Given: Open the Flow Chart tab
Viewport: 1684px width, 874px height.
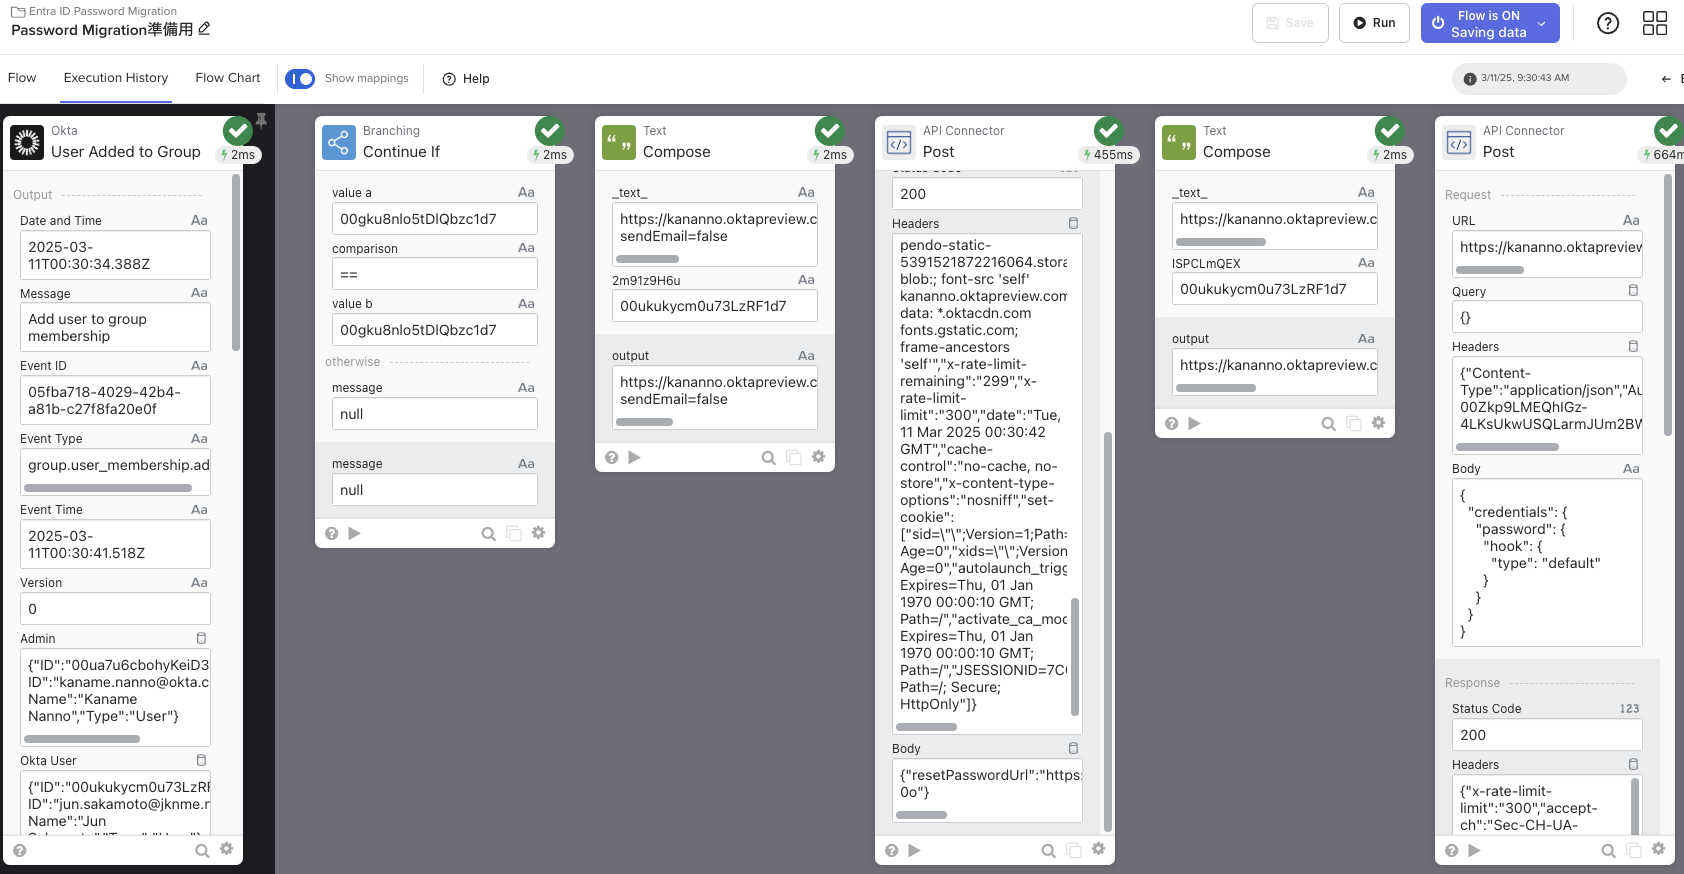Looking at the screenshot, I should pyautogui.click(x=228, y=78).
